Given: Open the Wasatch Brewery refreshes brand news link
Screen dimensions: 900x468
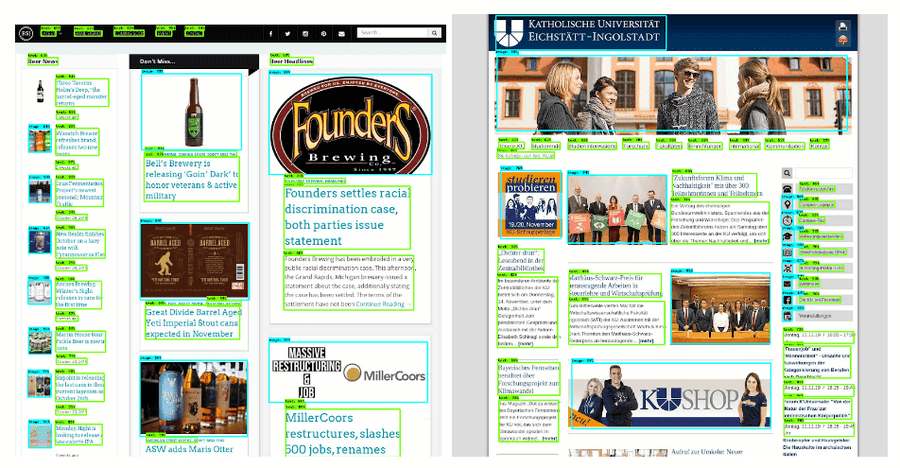Looking at the screenshot, I should click(x=77, y=142).
